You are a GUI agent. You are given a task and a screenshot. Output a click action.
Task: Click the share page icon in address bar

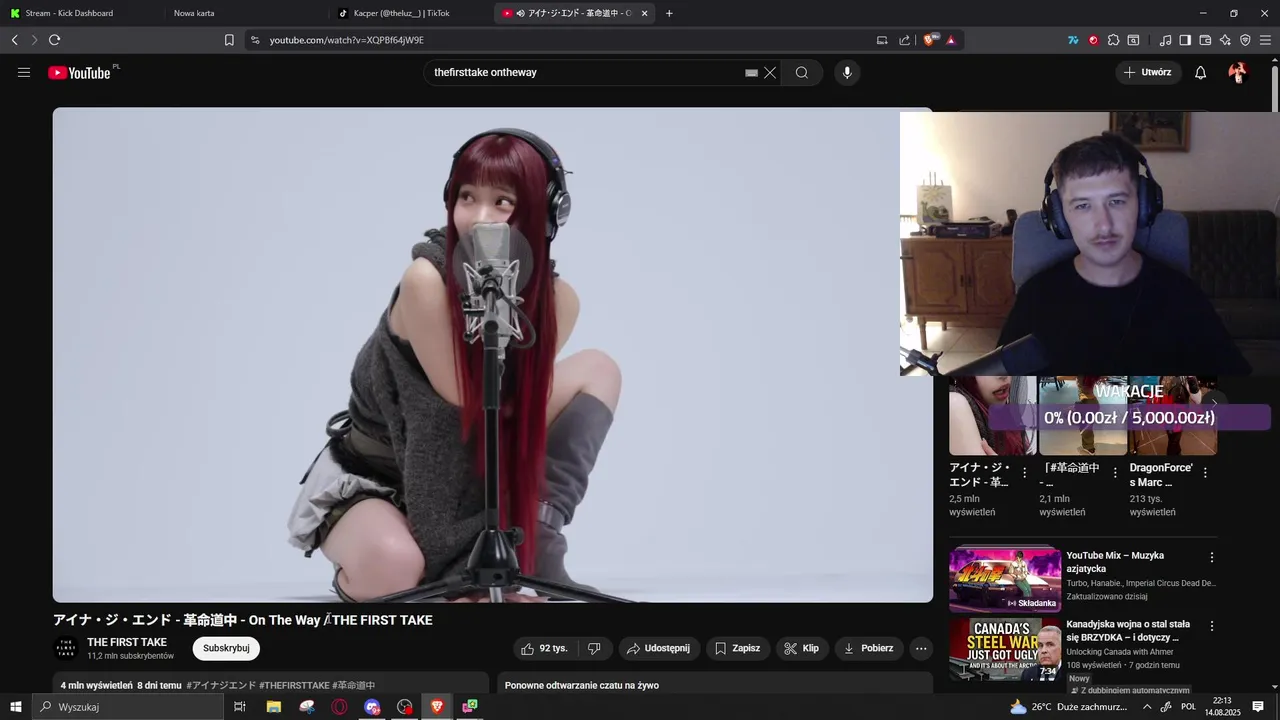click(x=905, y=40)
